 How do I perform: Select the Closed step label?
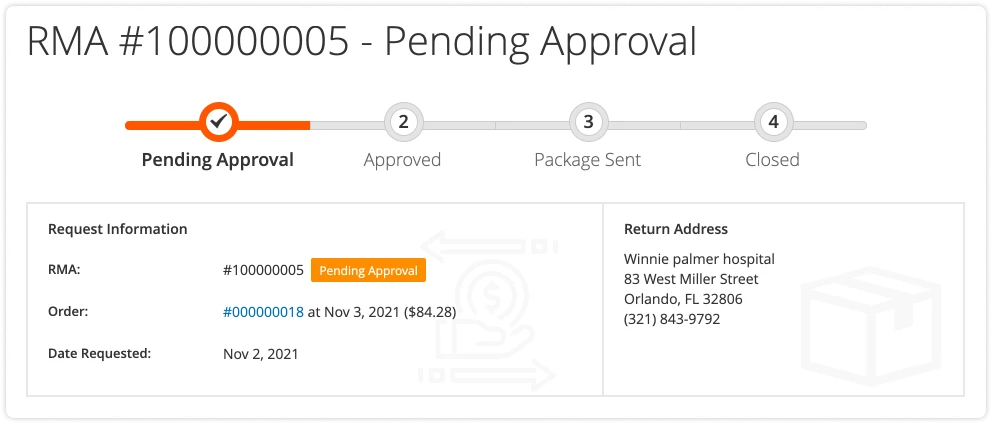coord(772,160)
